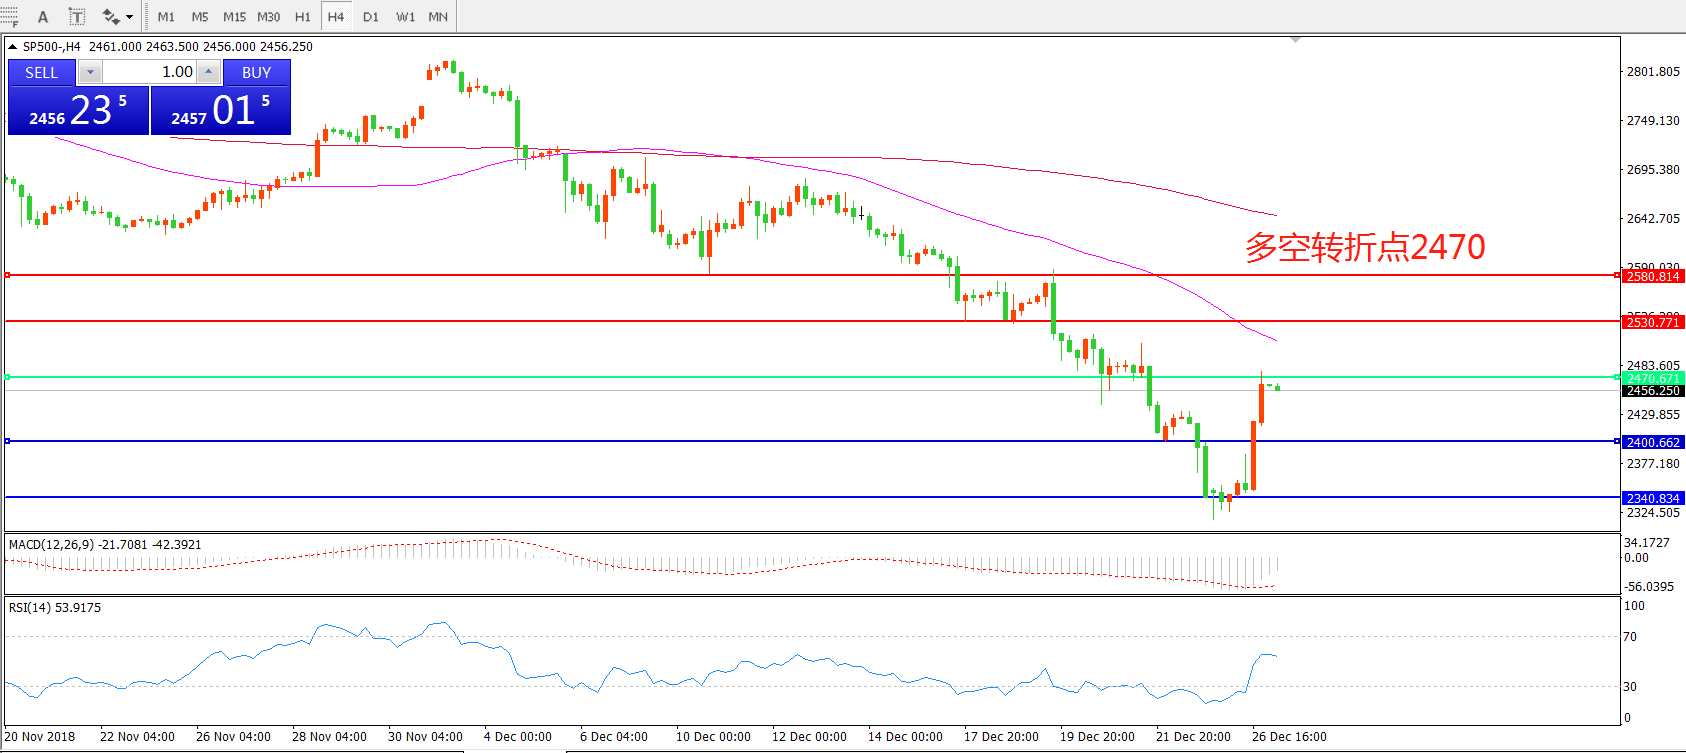The width and height of the screenshot is (1686, 753).
Task: Click the blue 2400.662 price level label
Action: [x=1652, y=442]
